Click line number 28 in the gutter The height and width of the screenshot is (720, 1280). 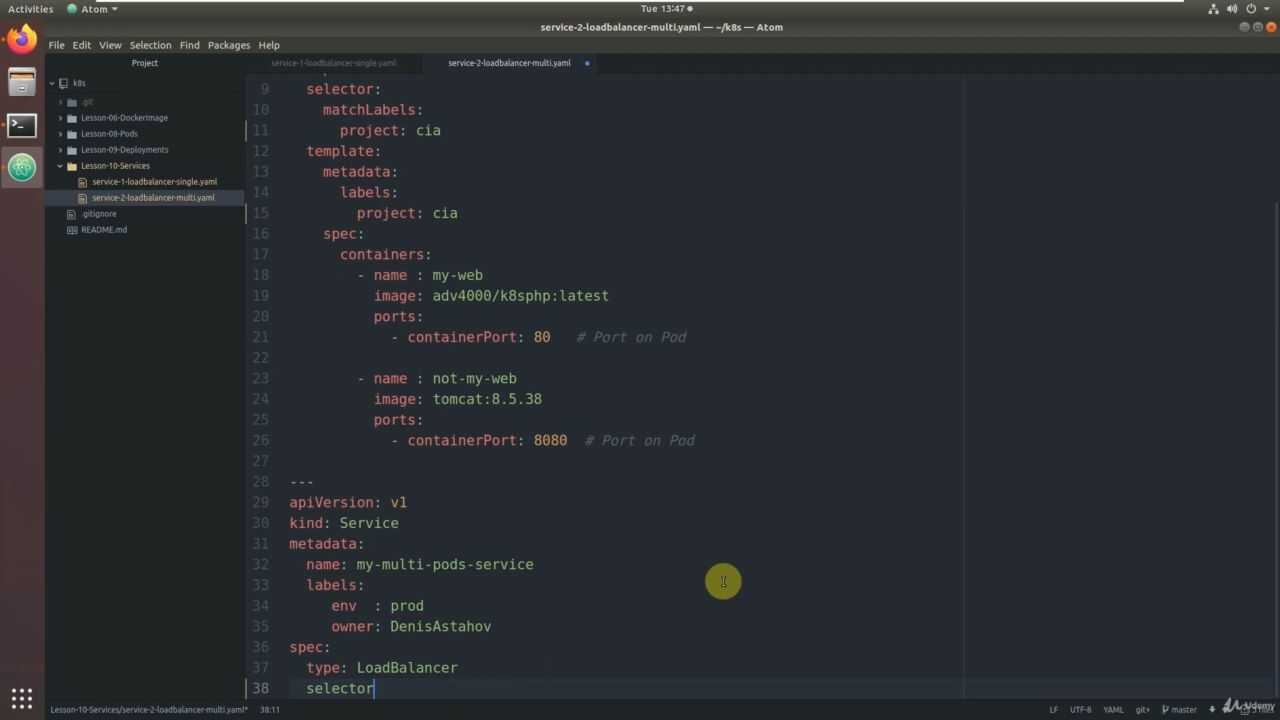[260, 481]
